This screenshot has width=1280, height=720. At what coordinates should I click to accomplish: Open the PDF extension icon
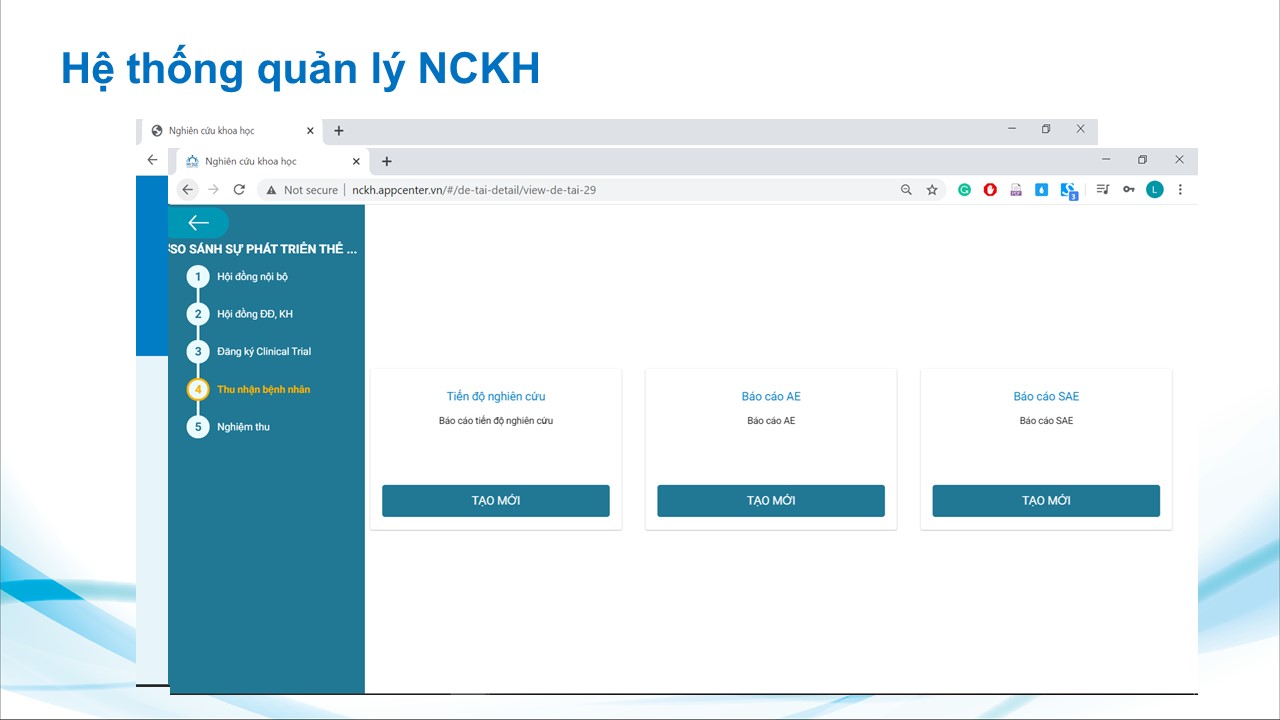(x=1016, y=190)
